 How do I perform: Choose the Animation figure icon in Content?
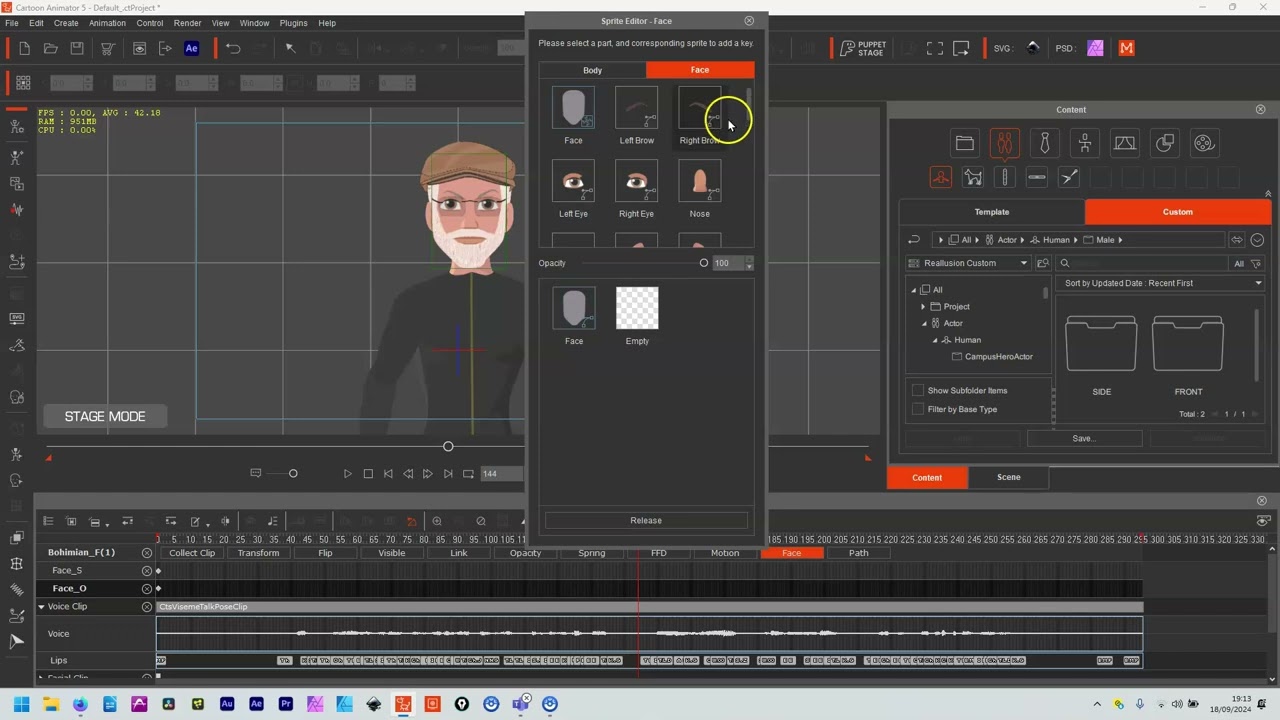1084,144
